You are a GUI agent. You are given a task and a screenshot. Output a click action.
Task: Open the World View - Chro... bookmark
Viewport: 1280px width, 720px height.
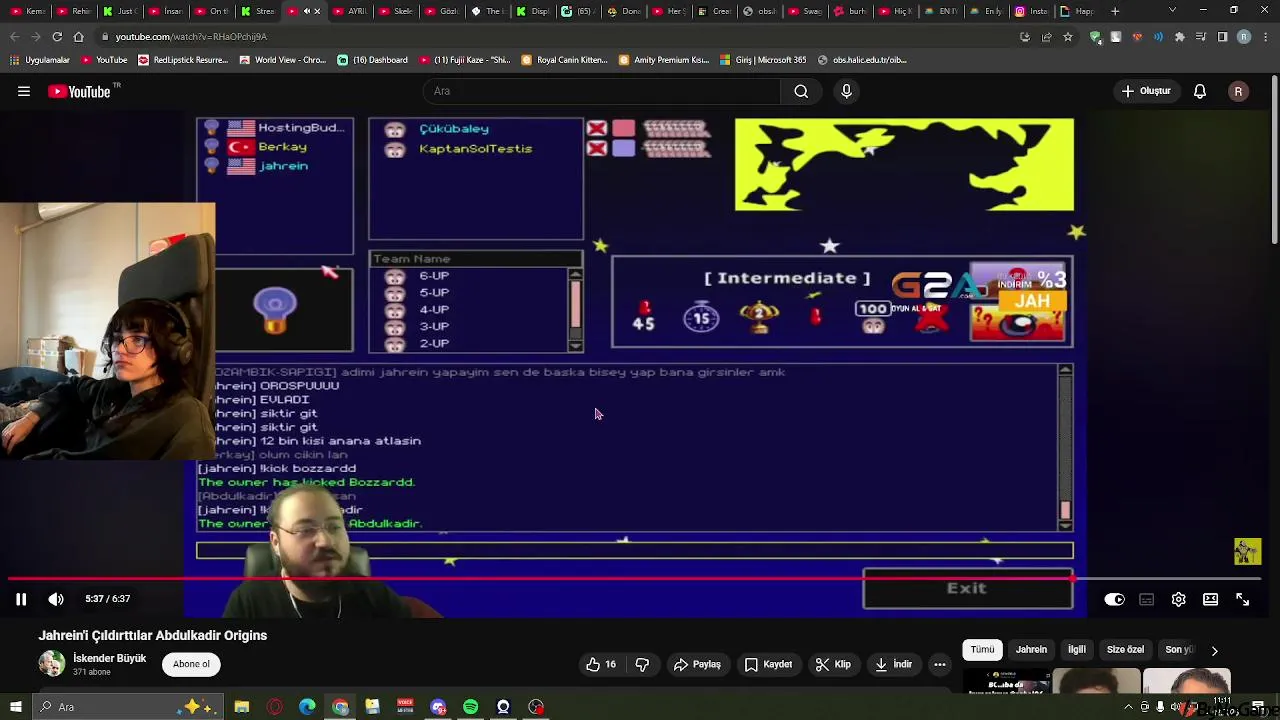(x=282, y=60)
